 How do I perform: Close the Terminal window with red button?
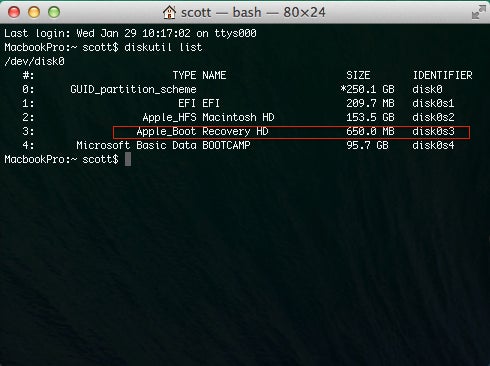point(14,12)
